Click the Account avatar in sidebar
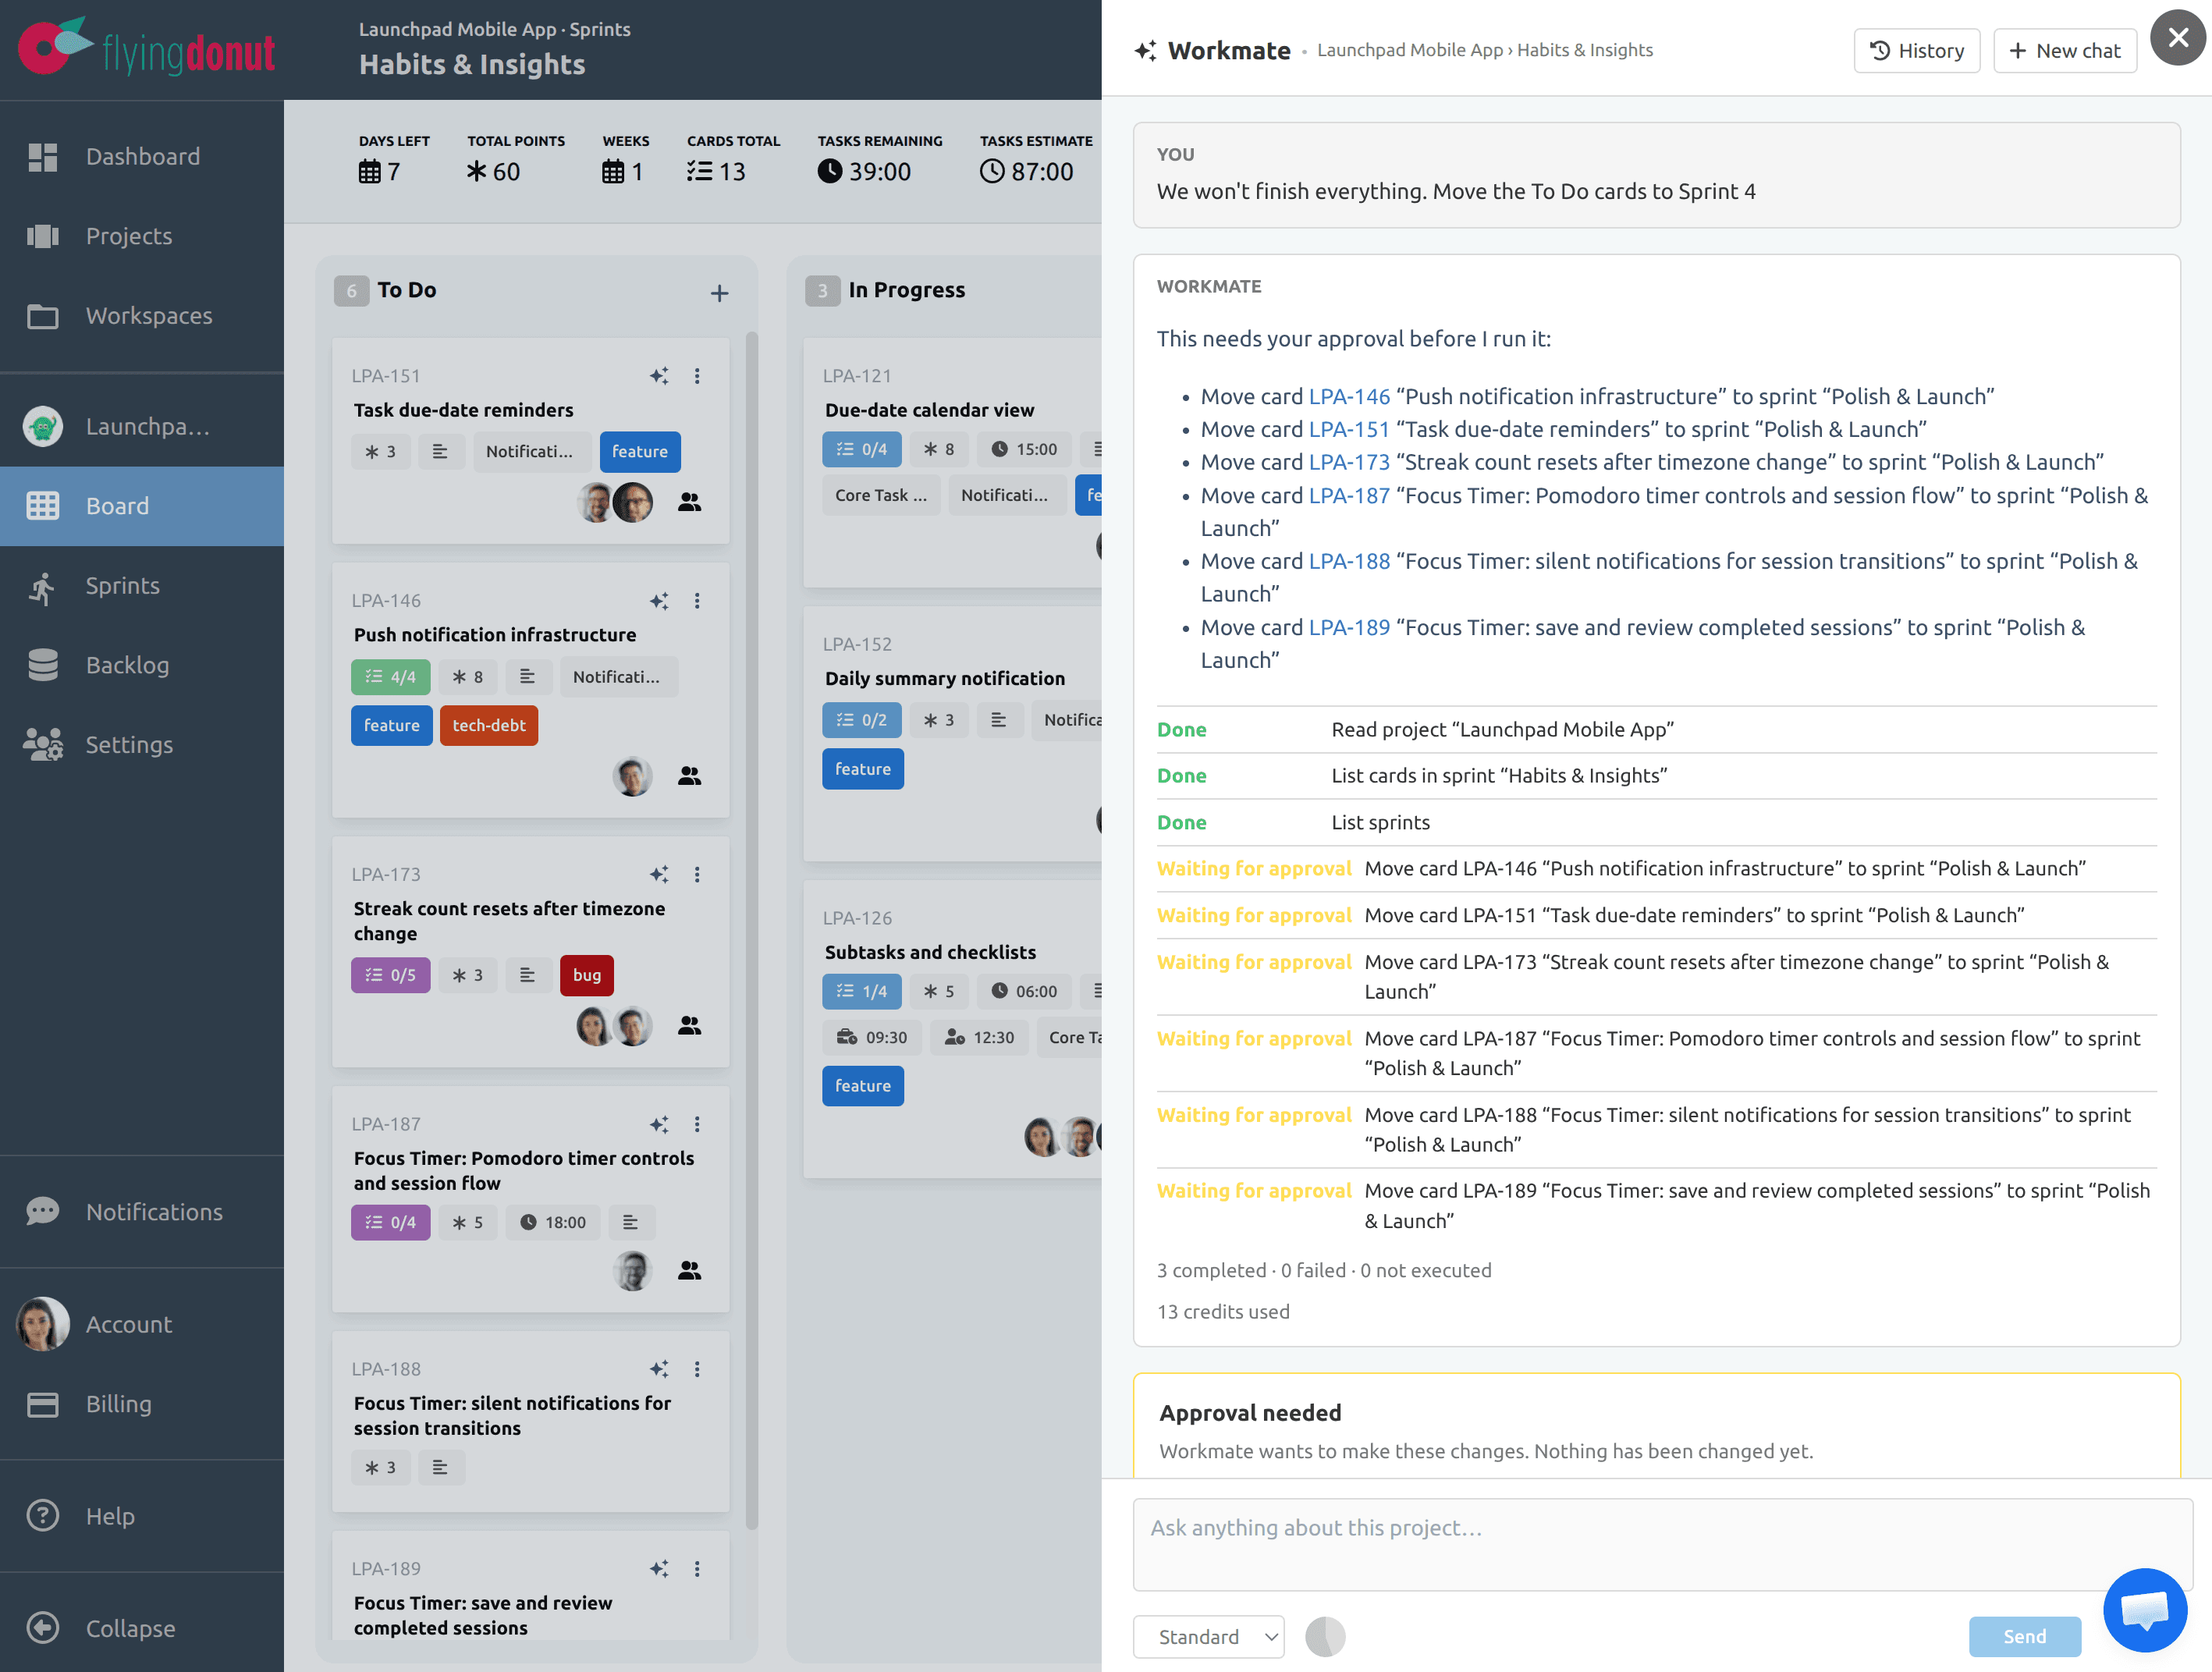This screenshot has height=1672, width=2212. point(43,1324)
